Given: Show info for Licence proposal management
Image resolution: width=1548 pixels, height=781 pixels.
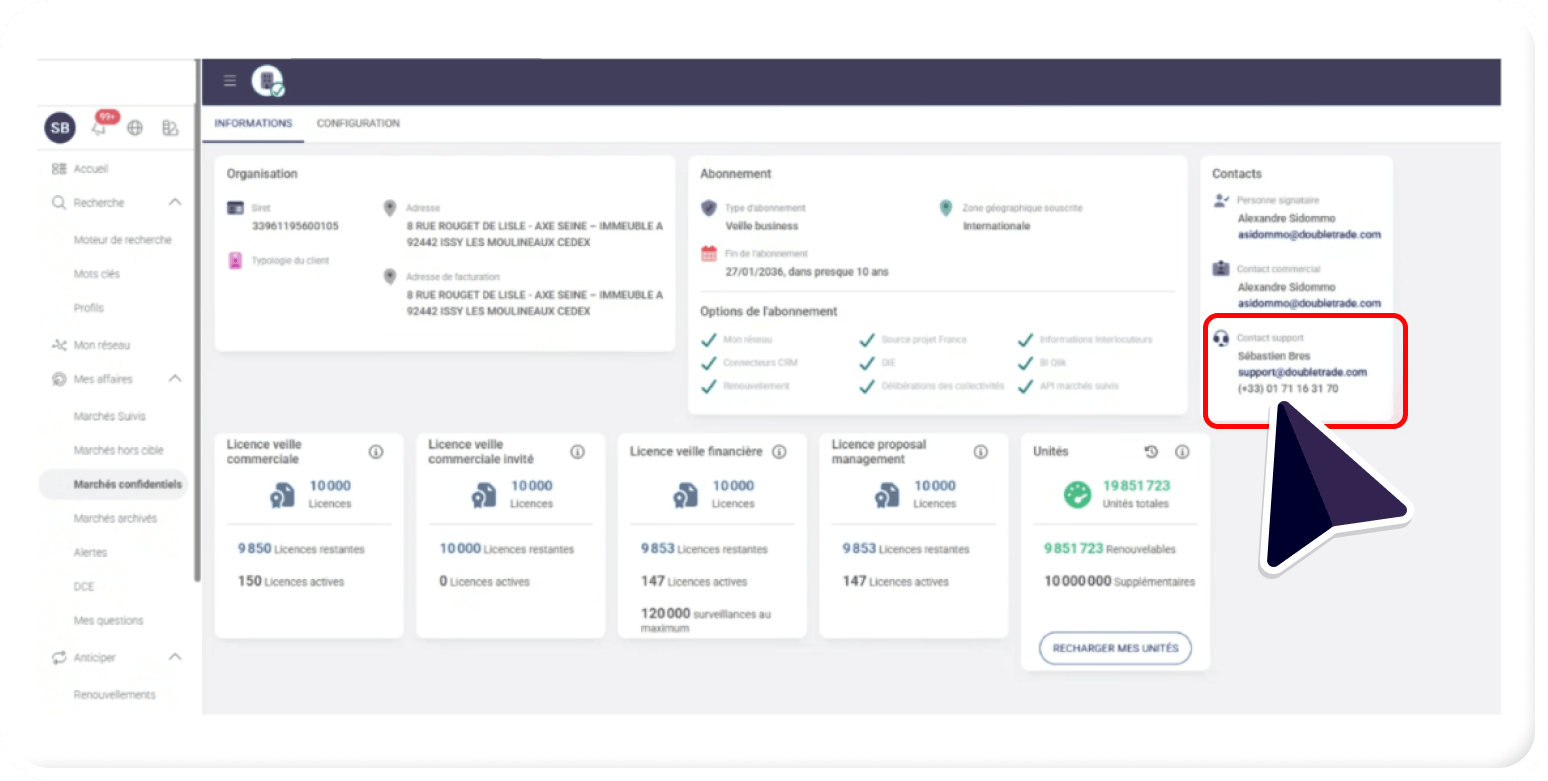Looking at the screenshot, I should 981,452.
